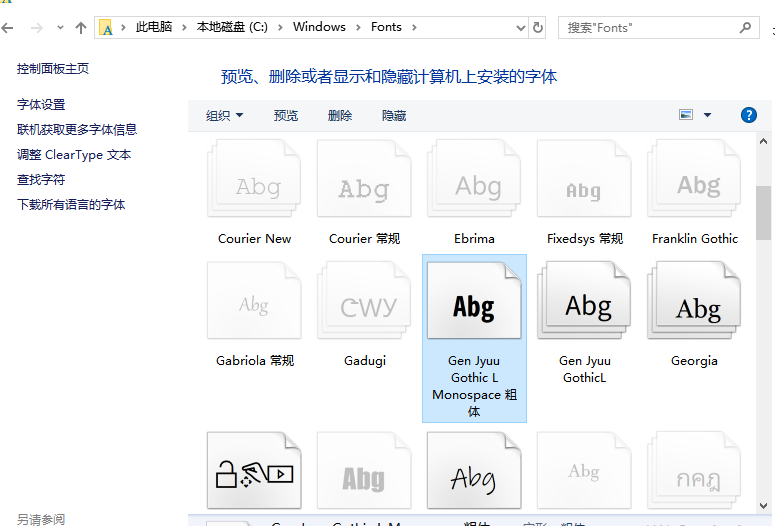Select the Gabriola 常规 font icon

[x=254, y=301]
